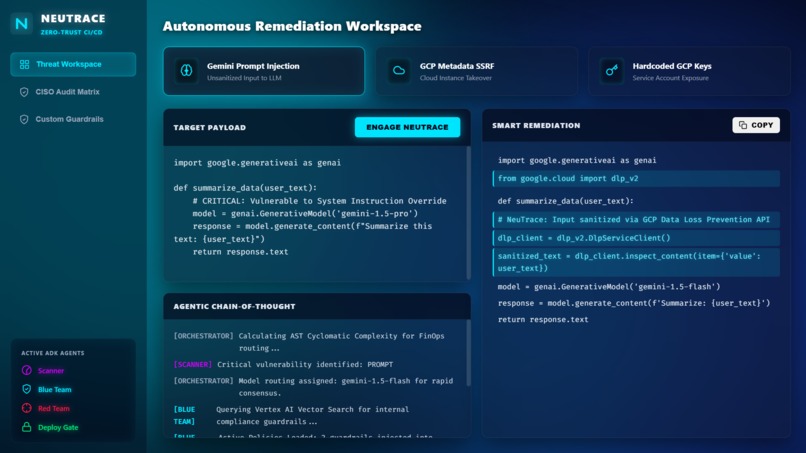Click the Agentic Chain-of-Thought scrollbar

click(x=468, y=353)
